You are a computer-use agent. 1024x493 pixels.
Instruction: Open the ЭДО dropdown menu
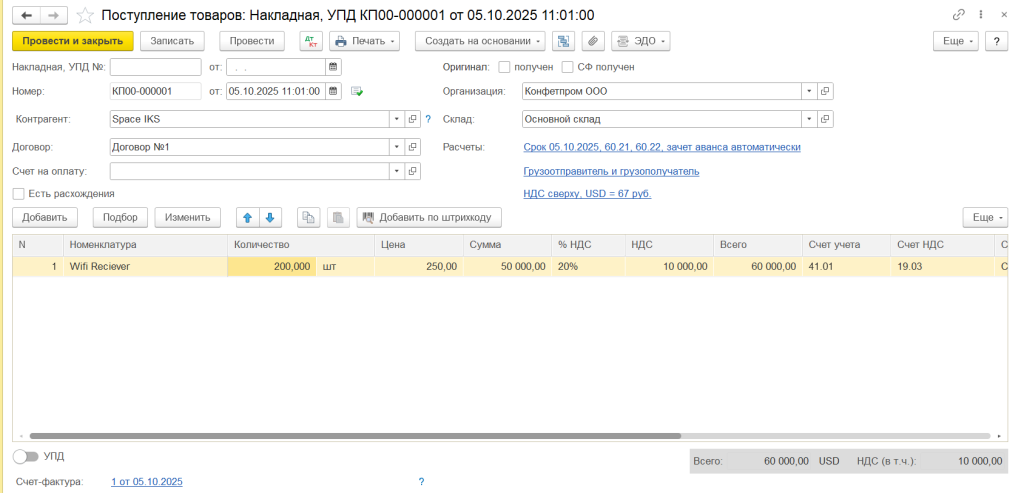(641, 41)
